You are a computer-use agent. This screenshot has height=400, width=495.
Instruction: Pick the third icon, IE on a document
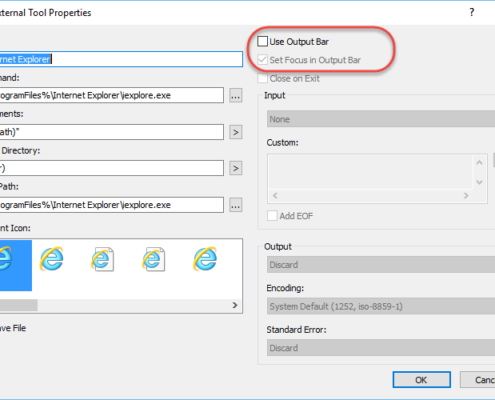pos(102,259)
